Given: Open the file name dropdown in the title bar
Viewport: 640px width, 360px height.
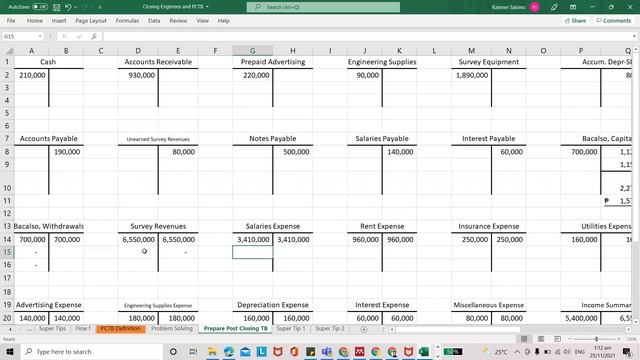Looking at the screenshot, I should tap(207, 7).
